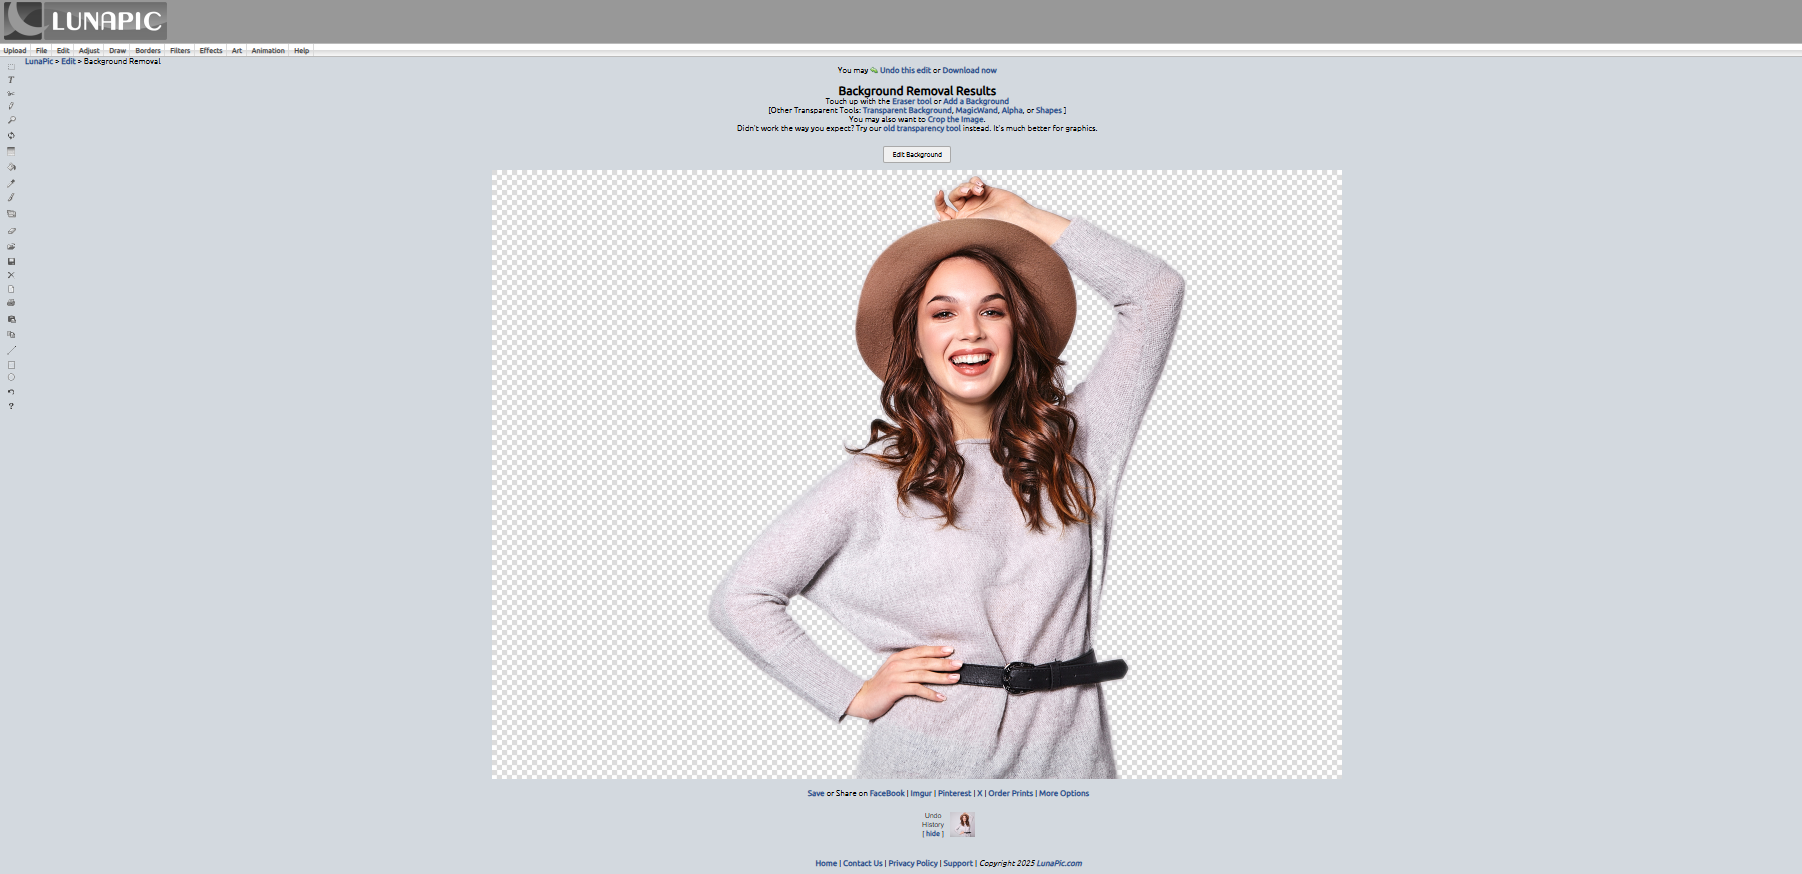Click the rotate arrows icon
1802x874 pixels.
[x=11, y=135]
